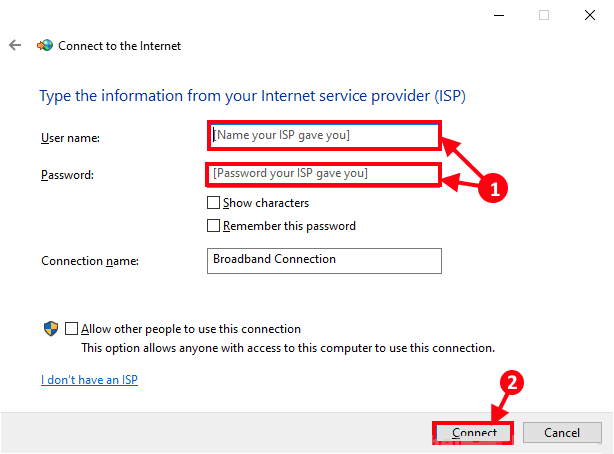Viewport: 614px width, 454px height.
Task: Click the ISP information heading text
Action: tap(252, 96)
